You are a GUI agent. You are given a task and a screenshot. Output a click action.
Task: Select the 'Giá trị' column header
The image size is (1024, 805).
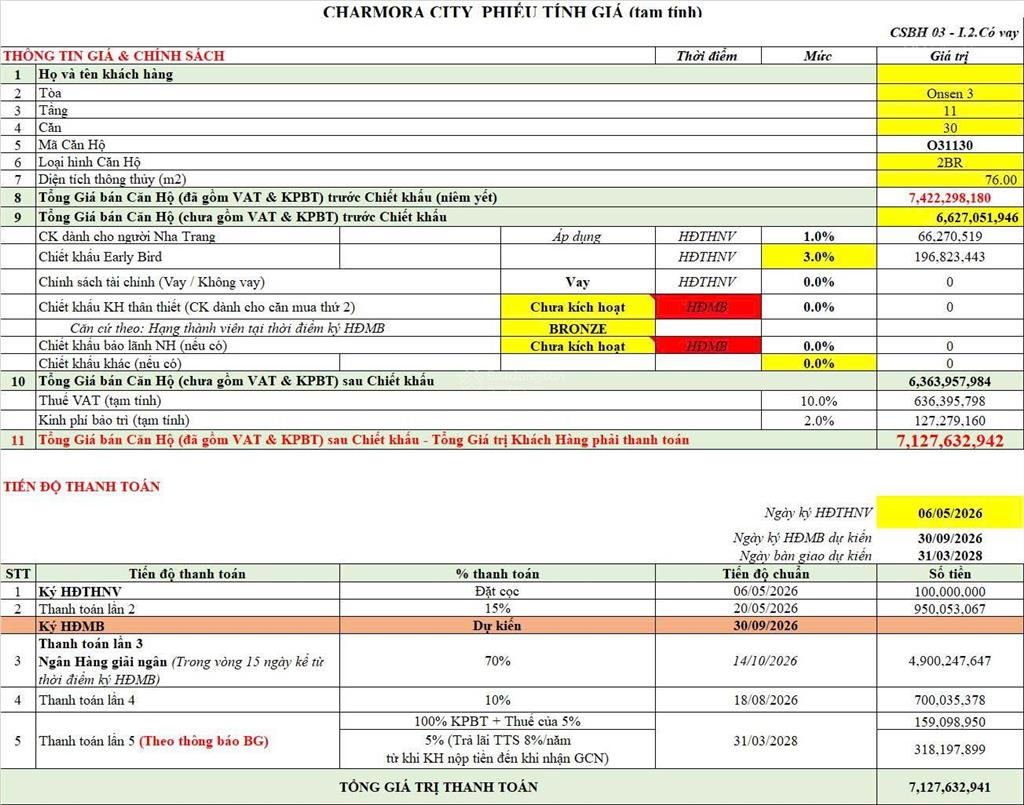[x=950, y=56]
